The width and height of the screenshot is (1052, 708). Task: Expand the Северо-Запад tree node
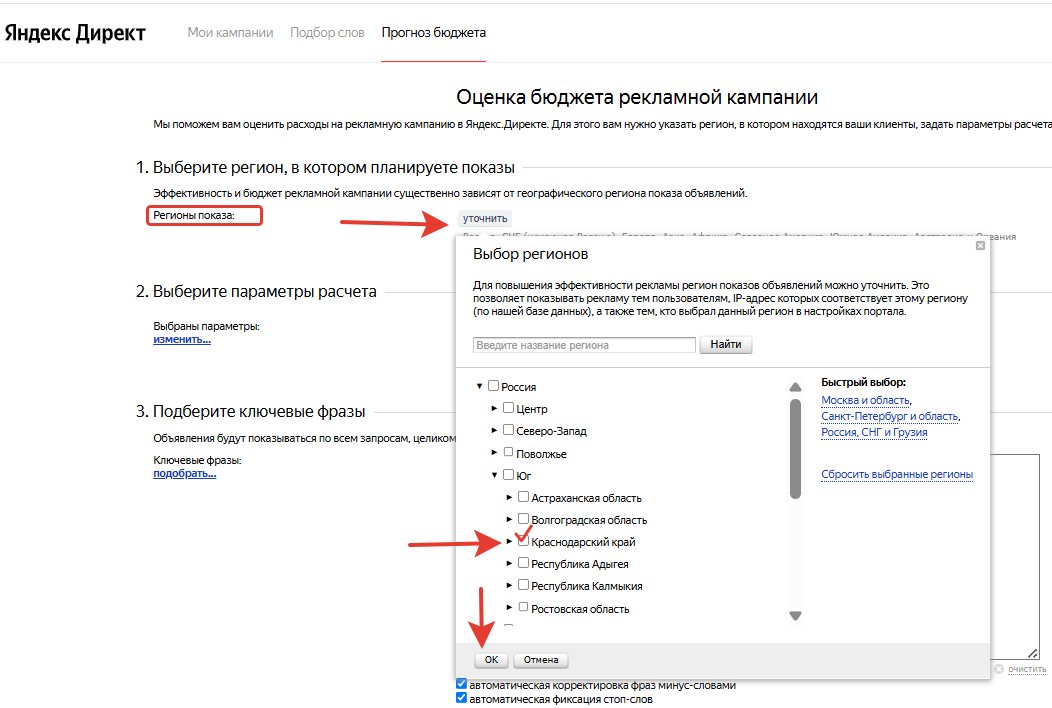[x=494, y=430]
